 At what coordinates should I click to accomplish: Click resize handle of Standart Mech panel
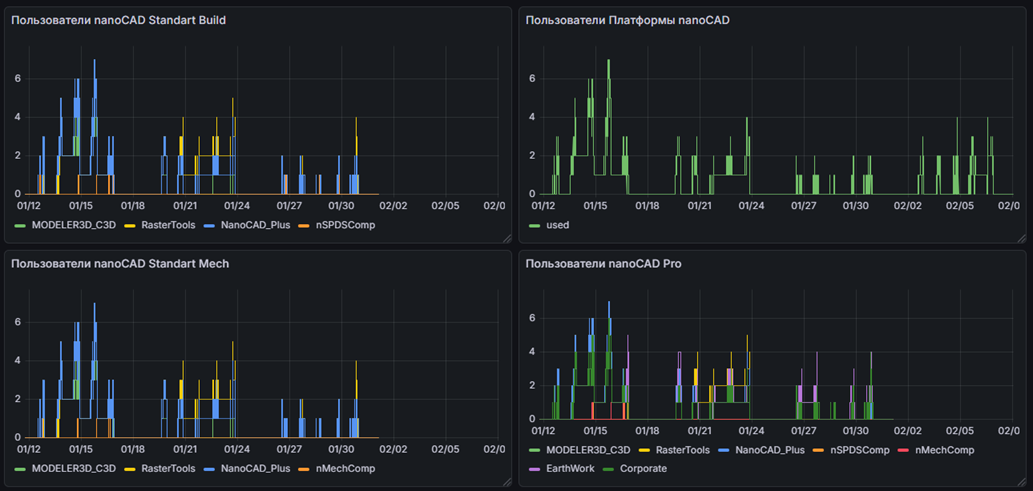(x=506, y=481)
